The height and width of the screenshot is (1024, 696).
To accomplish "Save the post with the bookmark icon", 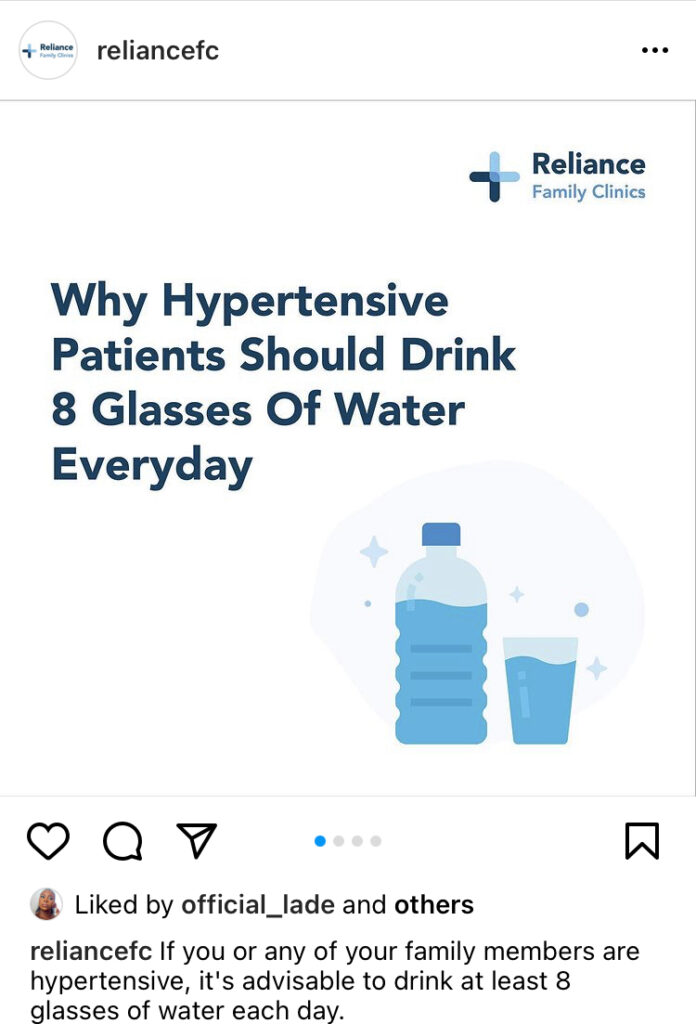I will (x=642, y=840).
